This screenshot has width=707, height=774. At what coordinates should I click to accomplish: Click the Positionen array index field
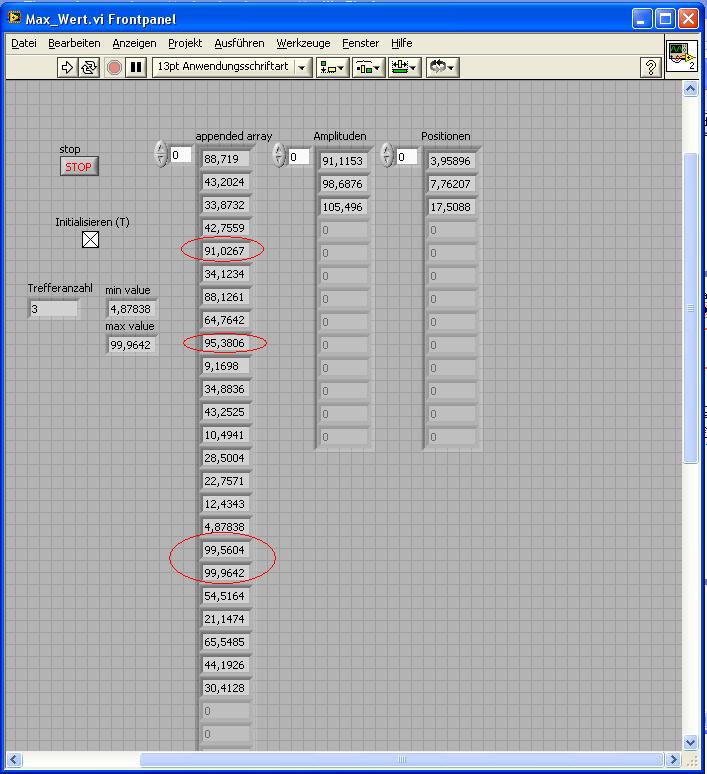point(407,157)
